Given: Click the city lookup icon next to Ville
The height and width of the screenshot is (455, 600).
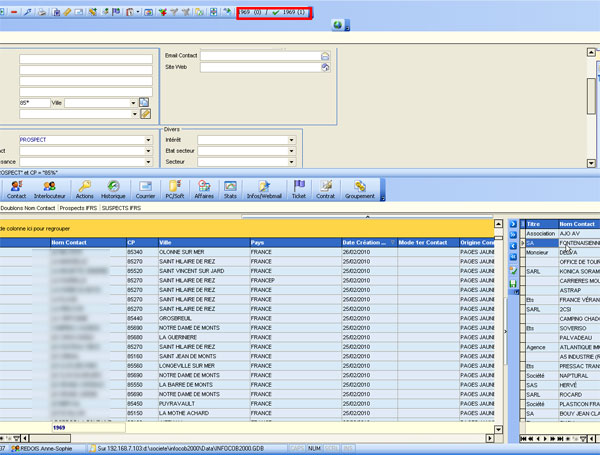Looking at the screenshot, I should tap(144, 103).
